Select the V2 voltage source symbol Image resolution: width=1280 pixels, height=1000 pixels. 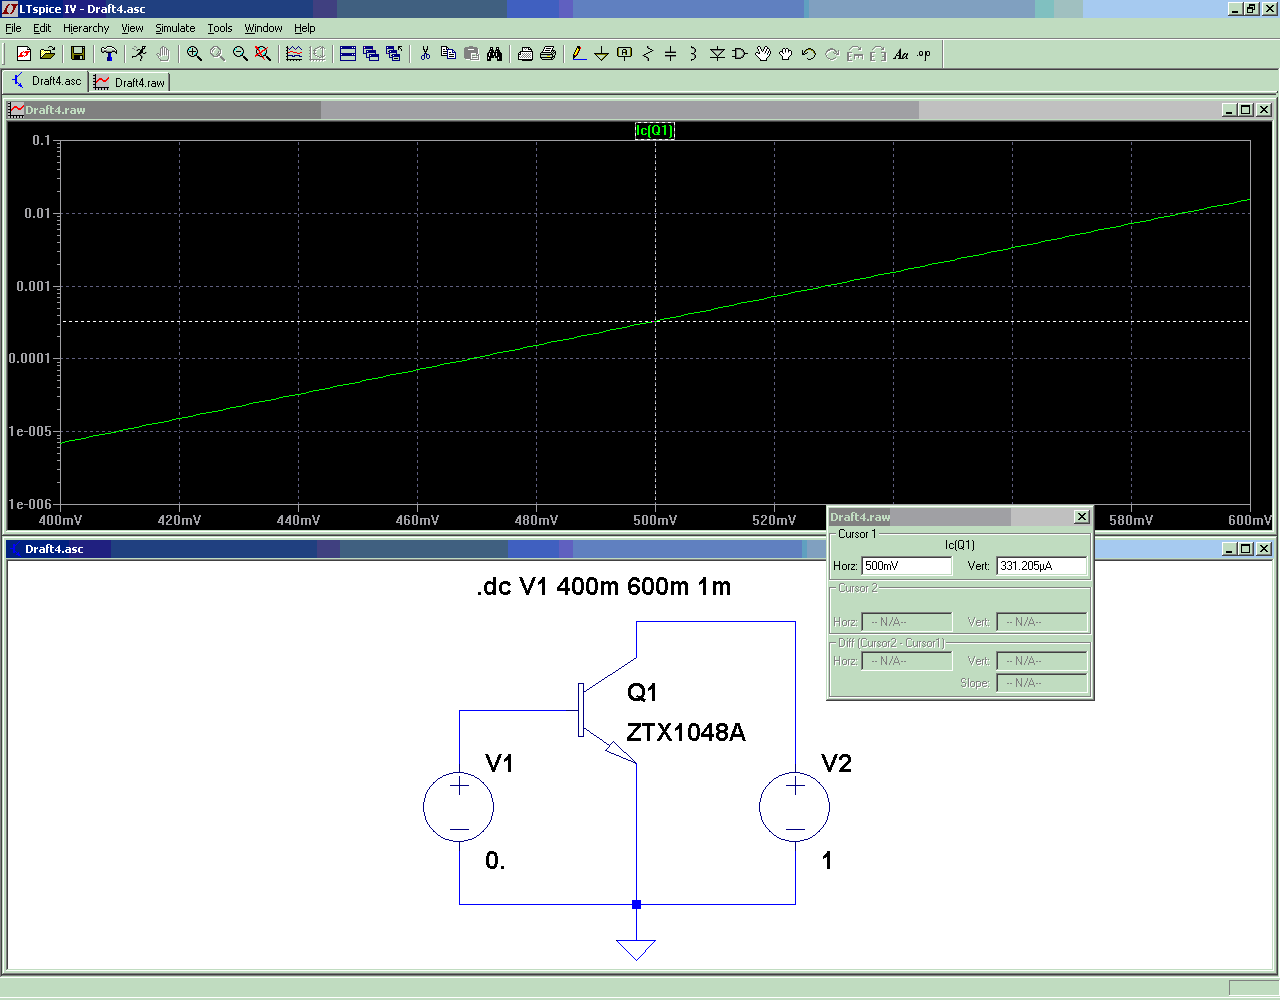[x=795, y=806]
